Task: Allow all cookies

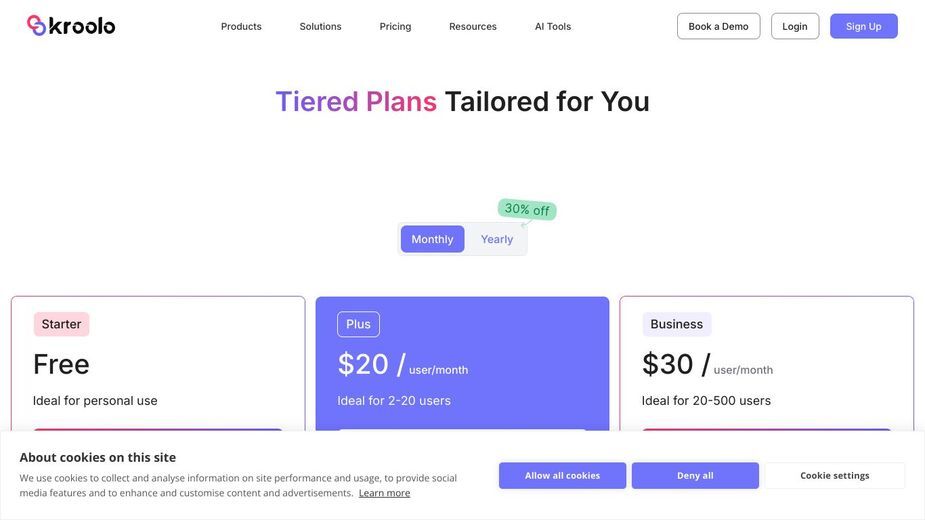Action: click(x=562, y=475)
